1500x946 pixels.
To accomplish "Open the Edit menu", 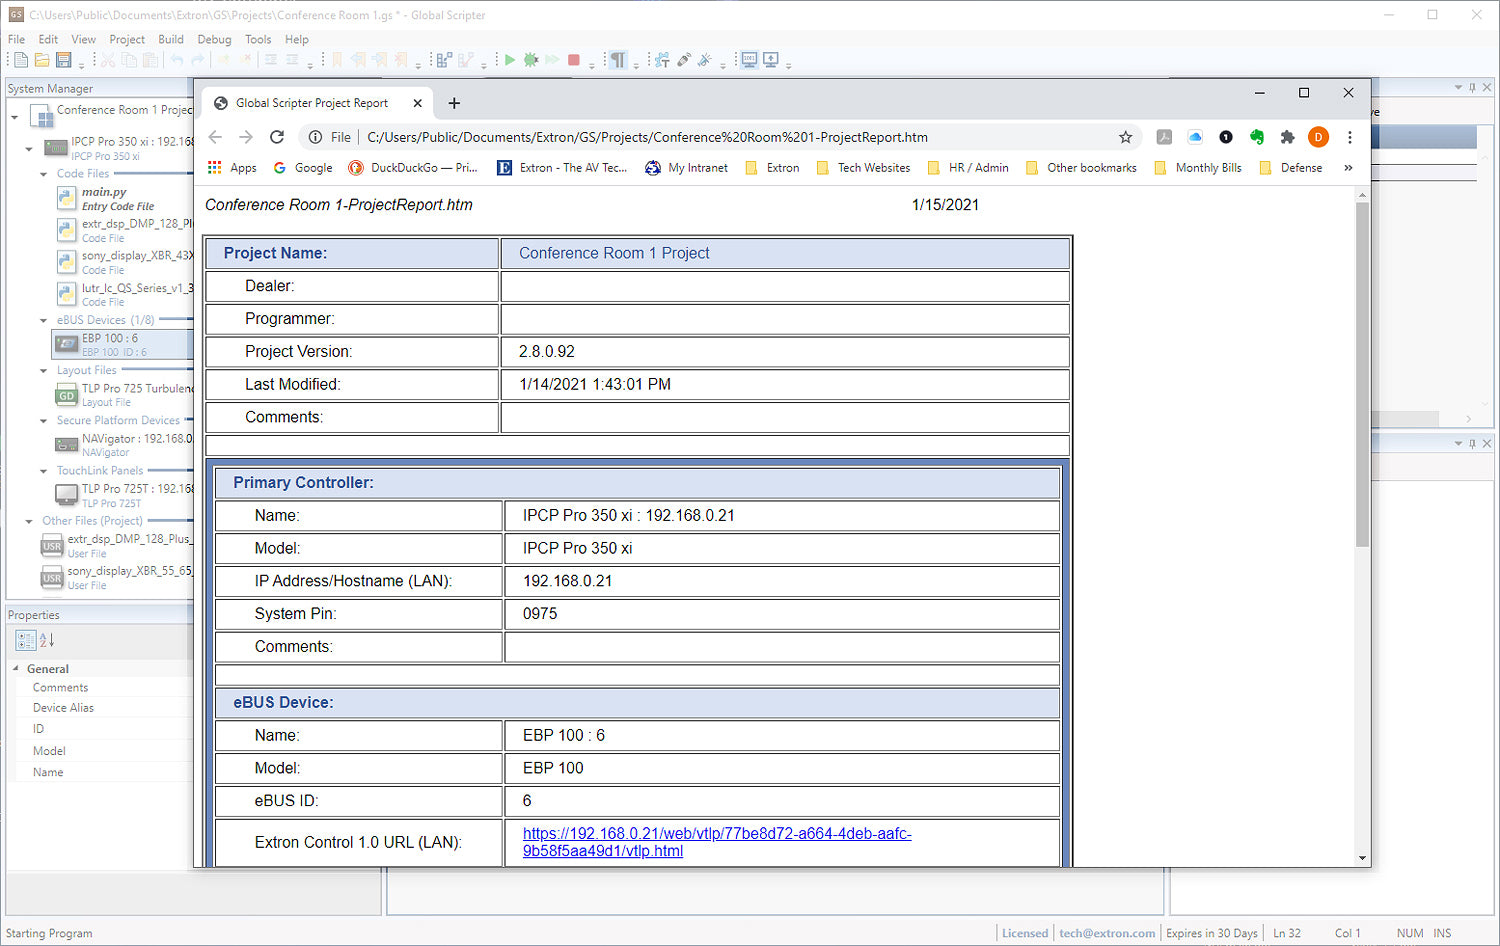I will coord(48,40).
